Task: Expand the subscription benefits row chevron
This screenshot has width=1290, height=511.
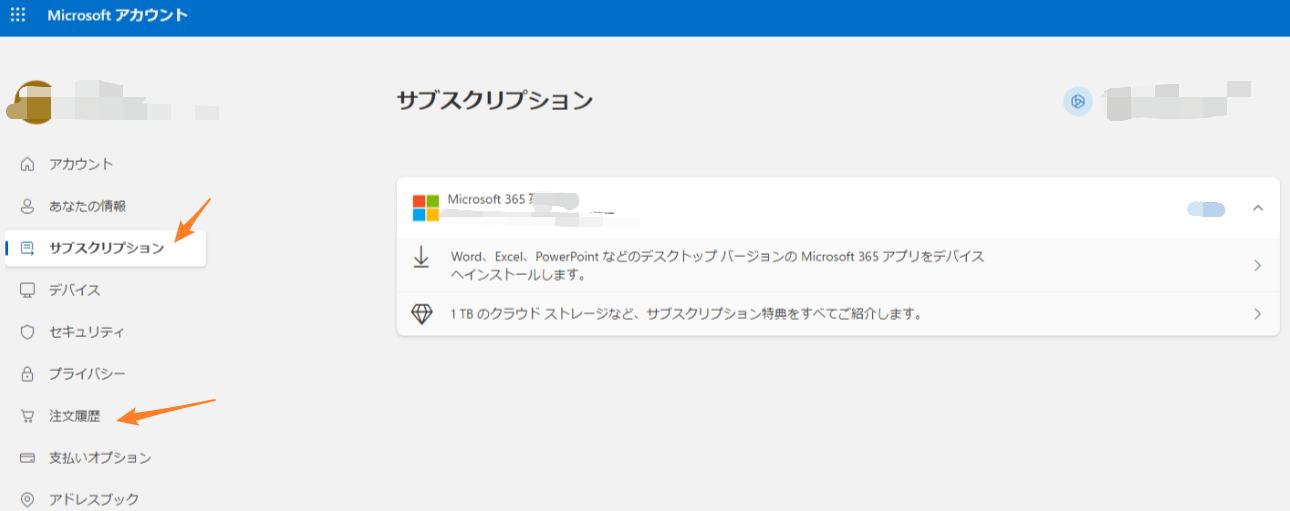Action: 1258,314
